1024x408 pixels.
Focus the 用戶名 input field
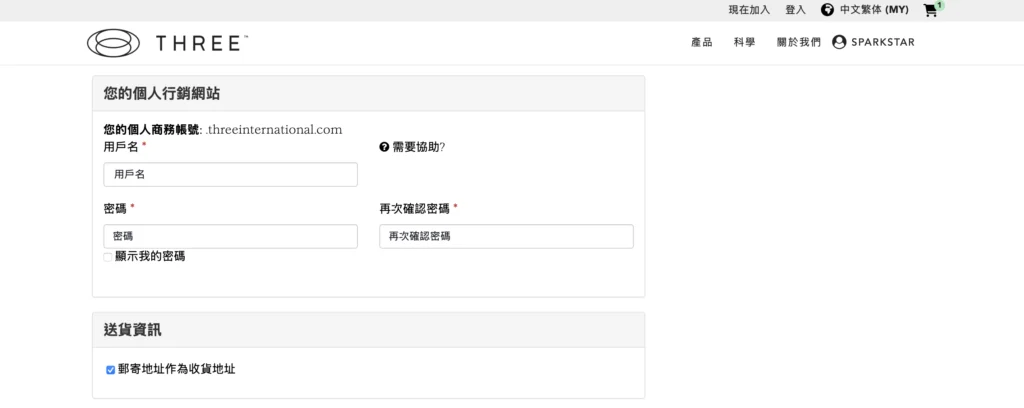[231, 174]
